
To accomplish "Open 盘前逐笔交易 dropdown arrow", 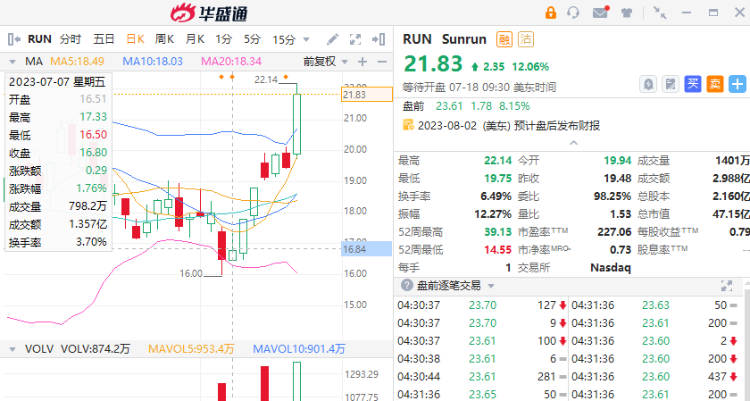I will point(491,286).
